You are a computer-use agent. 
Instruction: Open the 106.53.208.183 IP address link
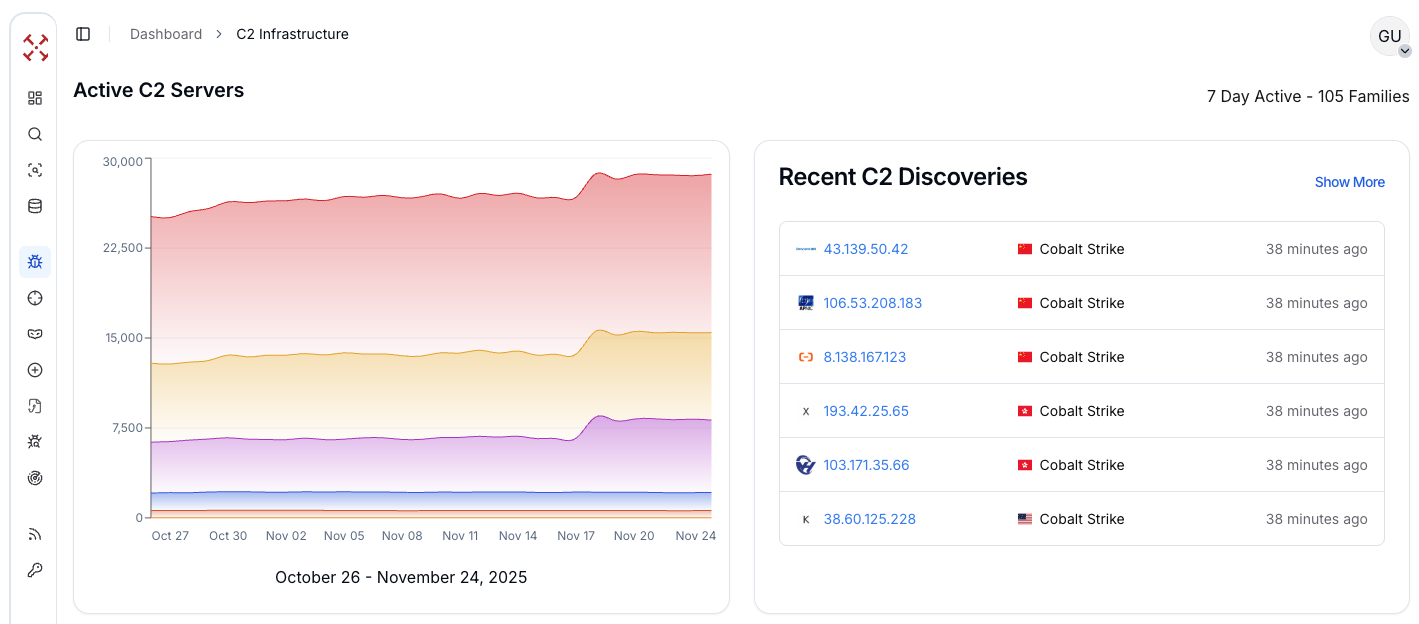click(x=873, y=303)
